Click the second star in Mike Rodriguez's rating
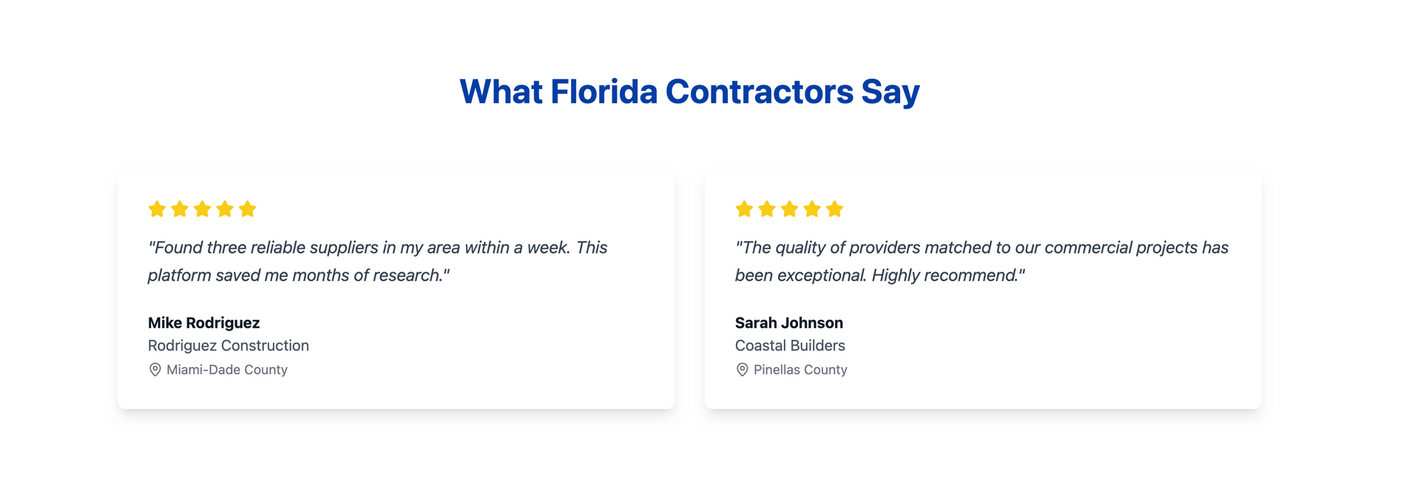Image resolution: width=1420 pixels, height=484 pixels. (180, 209)
